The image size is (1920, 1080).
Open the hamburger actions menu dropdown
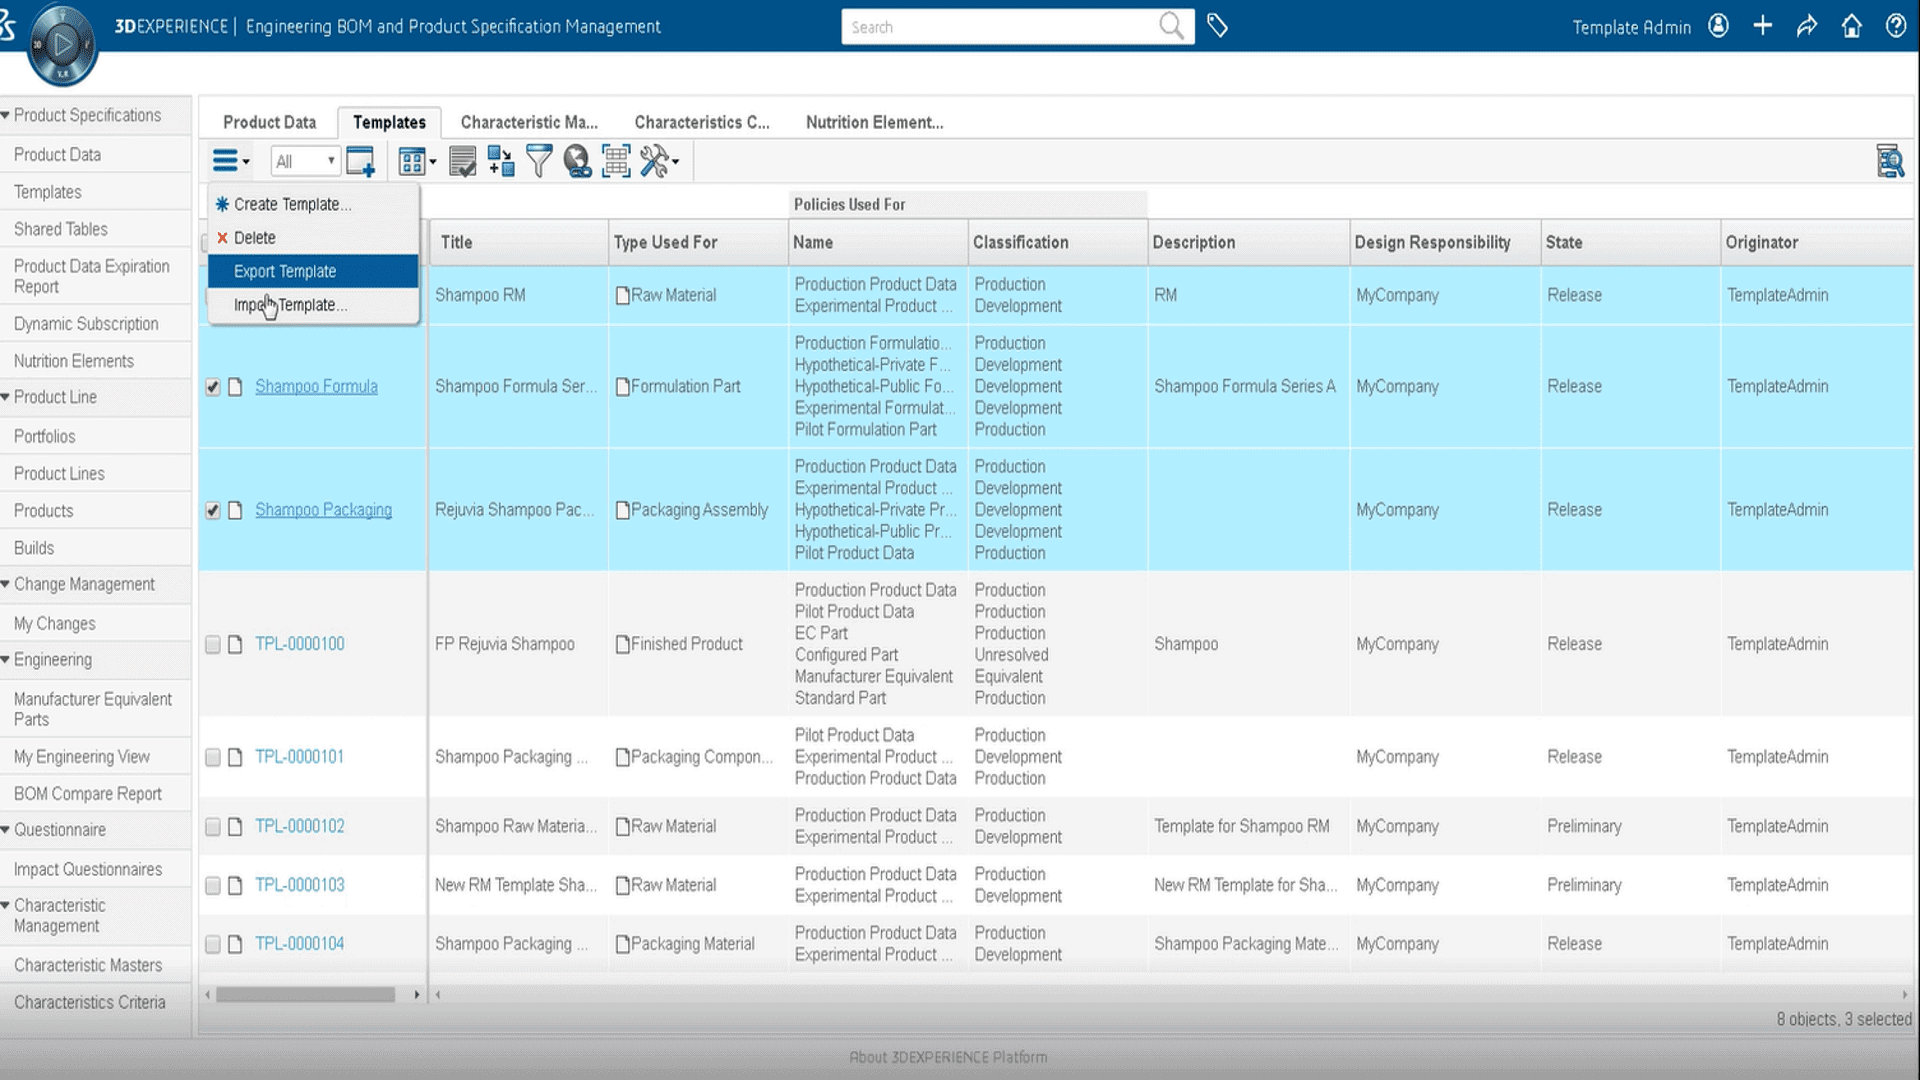point(230,161)
